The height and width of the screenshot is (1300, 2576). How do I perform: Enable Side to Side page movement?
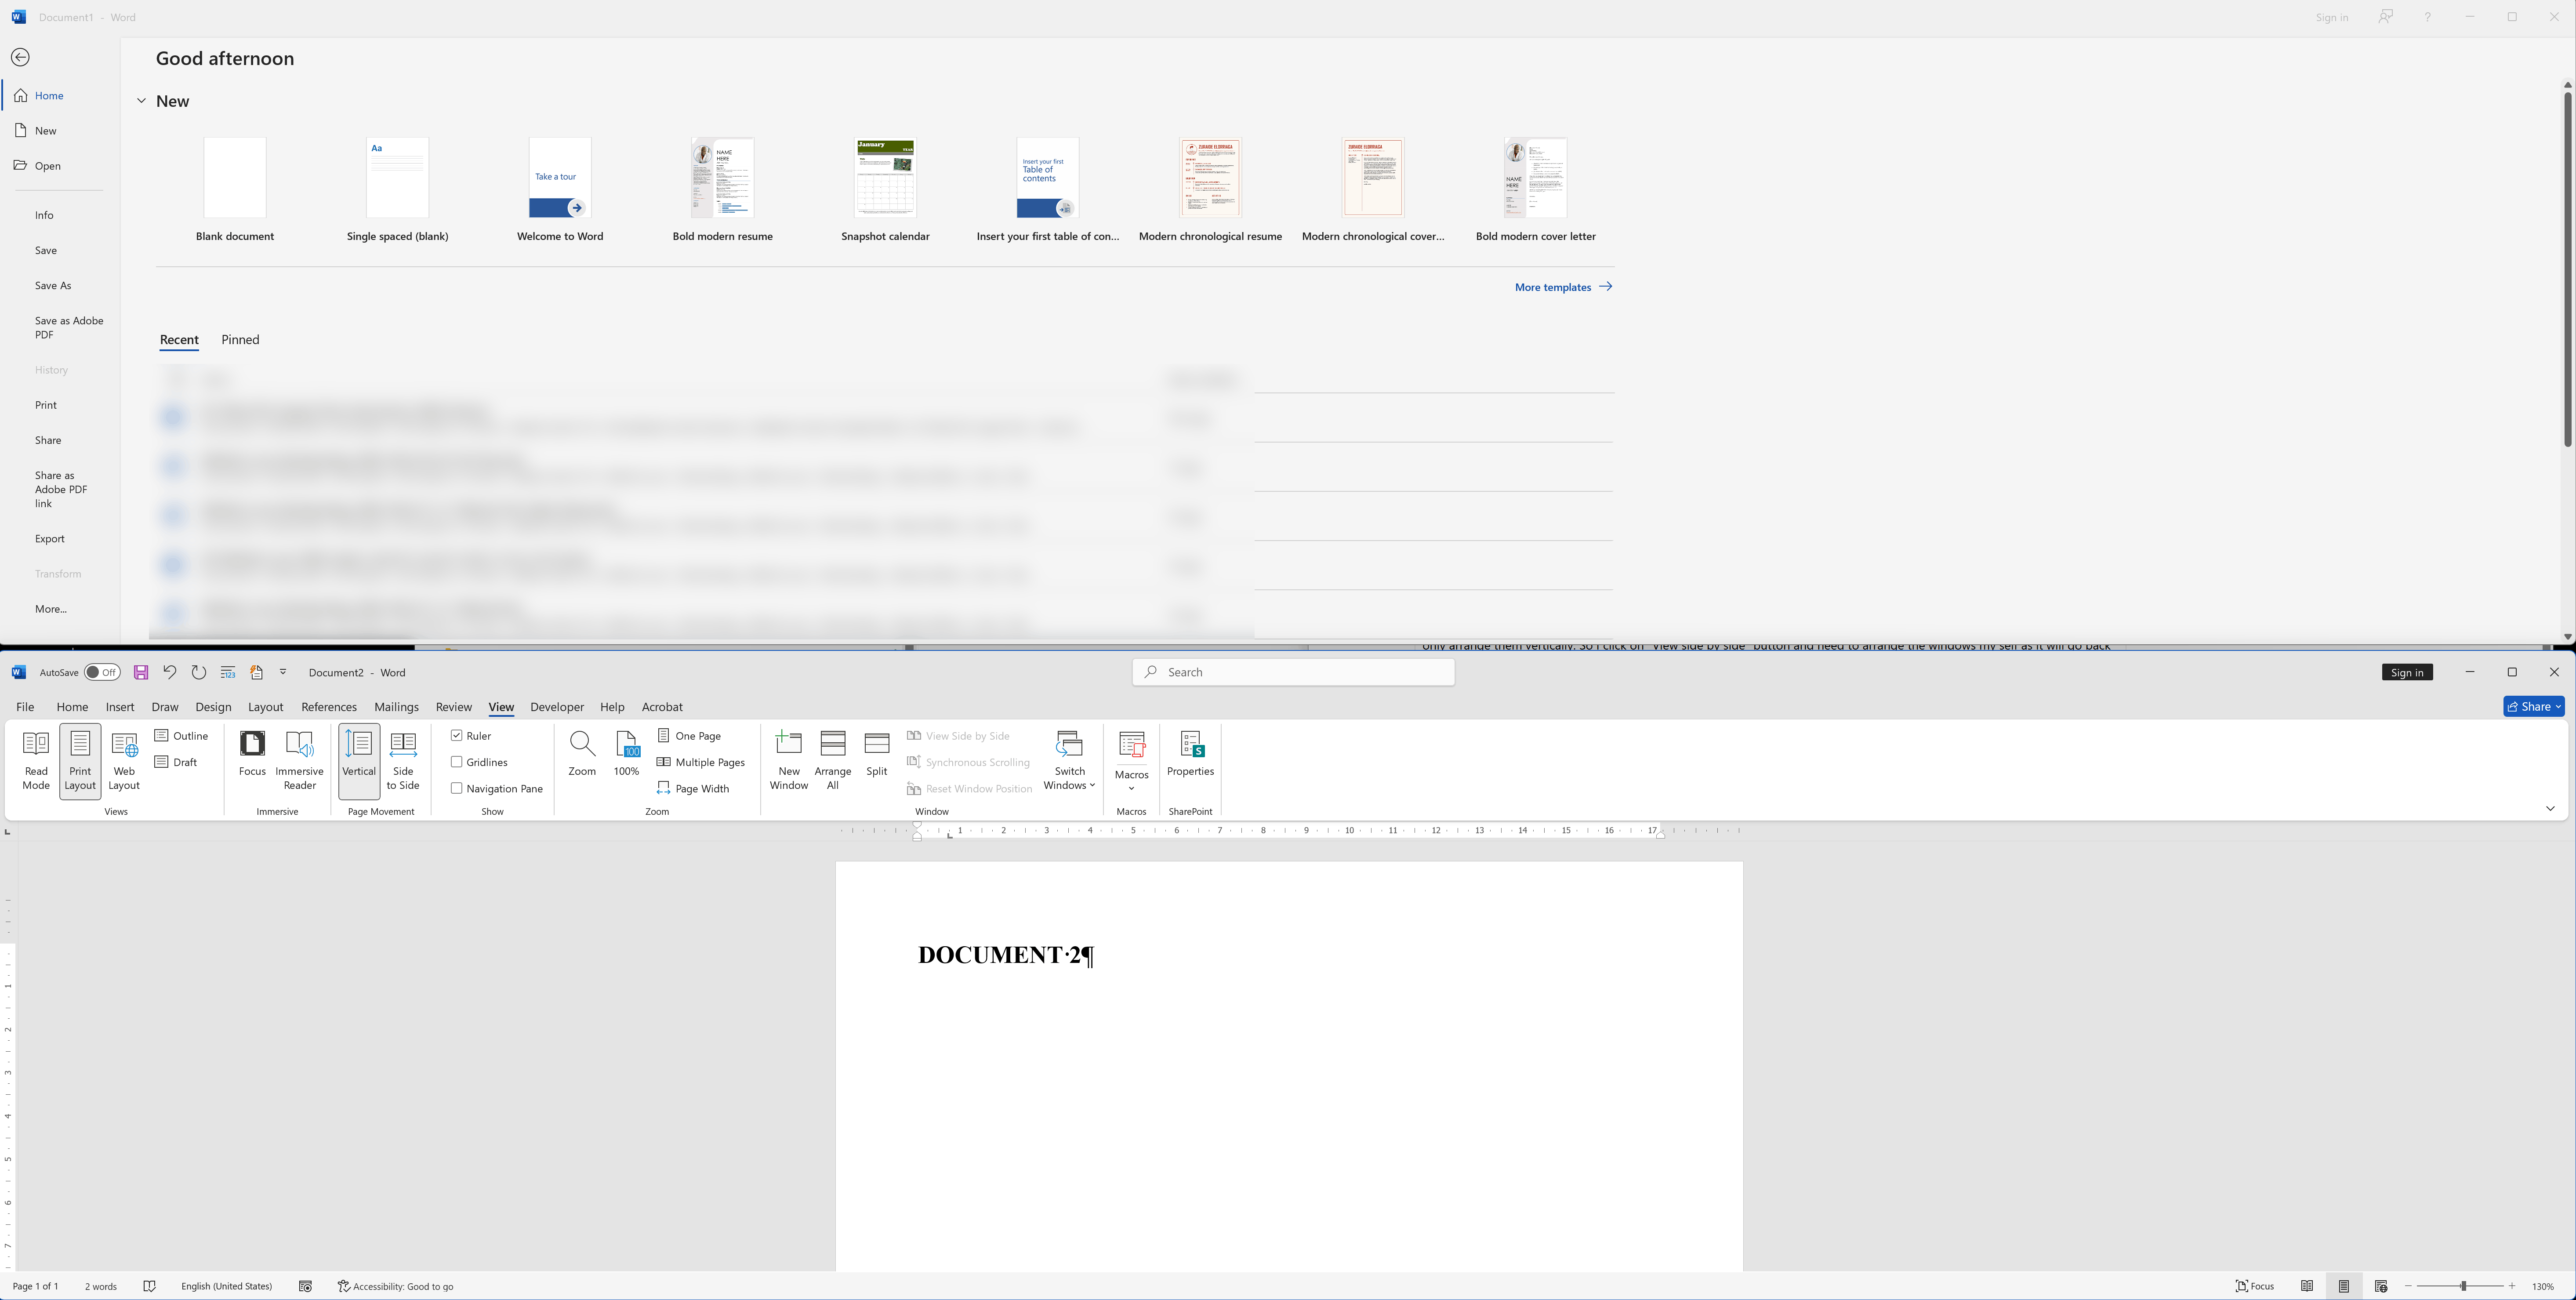(x=404, y=760)
